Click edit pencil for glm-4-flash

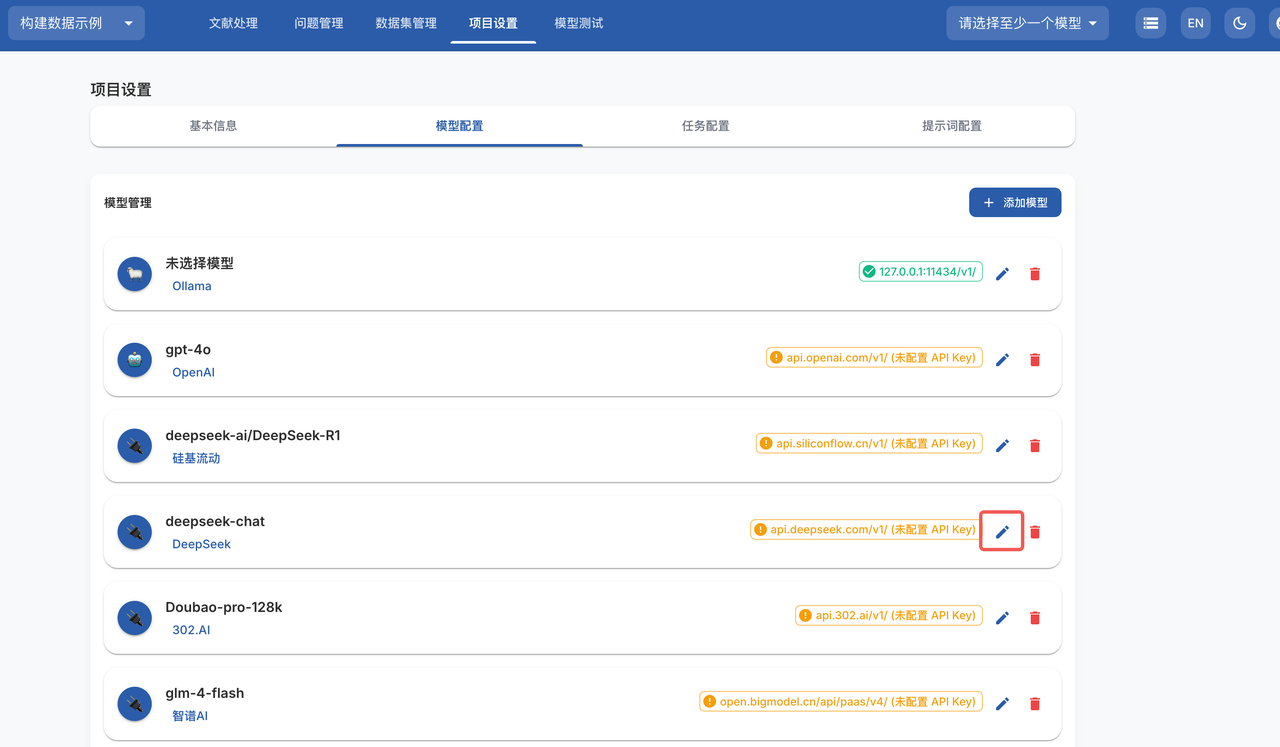point(1002,703)
